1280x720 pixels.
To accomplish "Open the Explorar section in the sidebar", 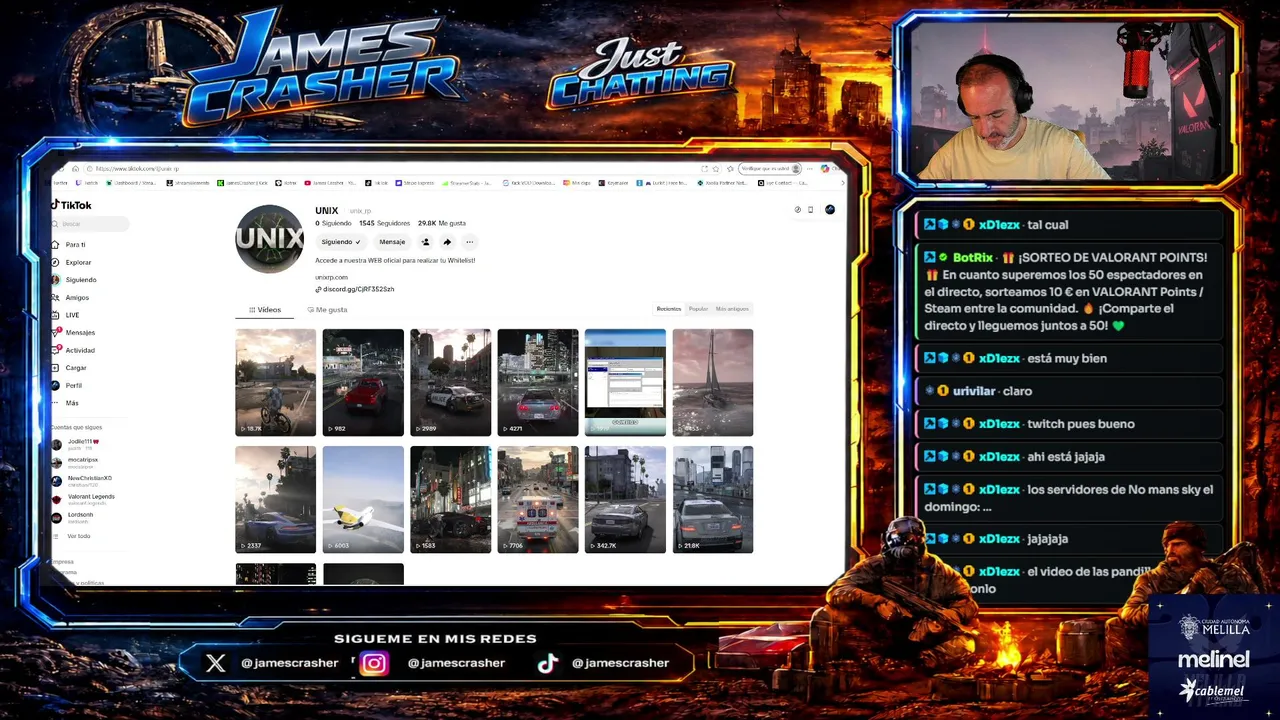I will click(72, 262).
